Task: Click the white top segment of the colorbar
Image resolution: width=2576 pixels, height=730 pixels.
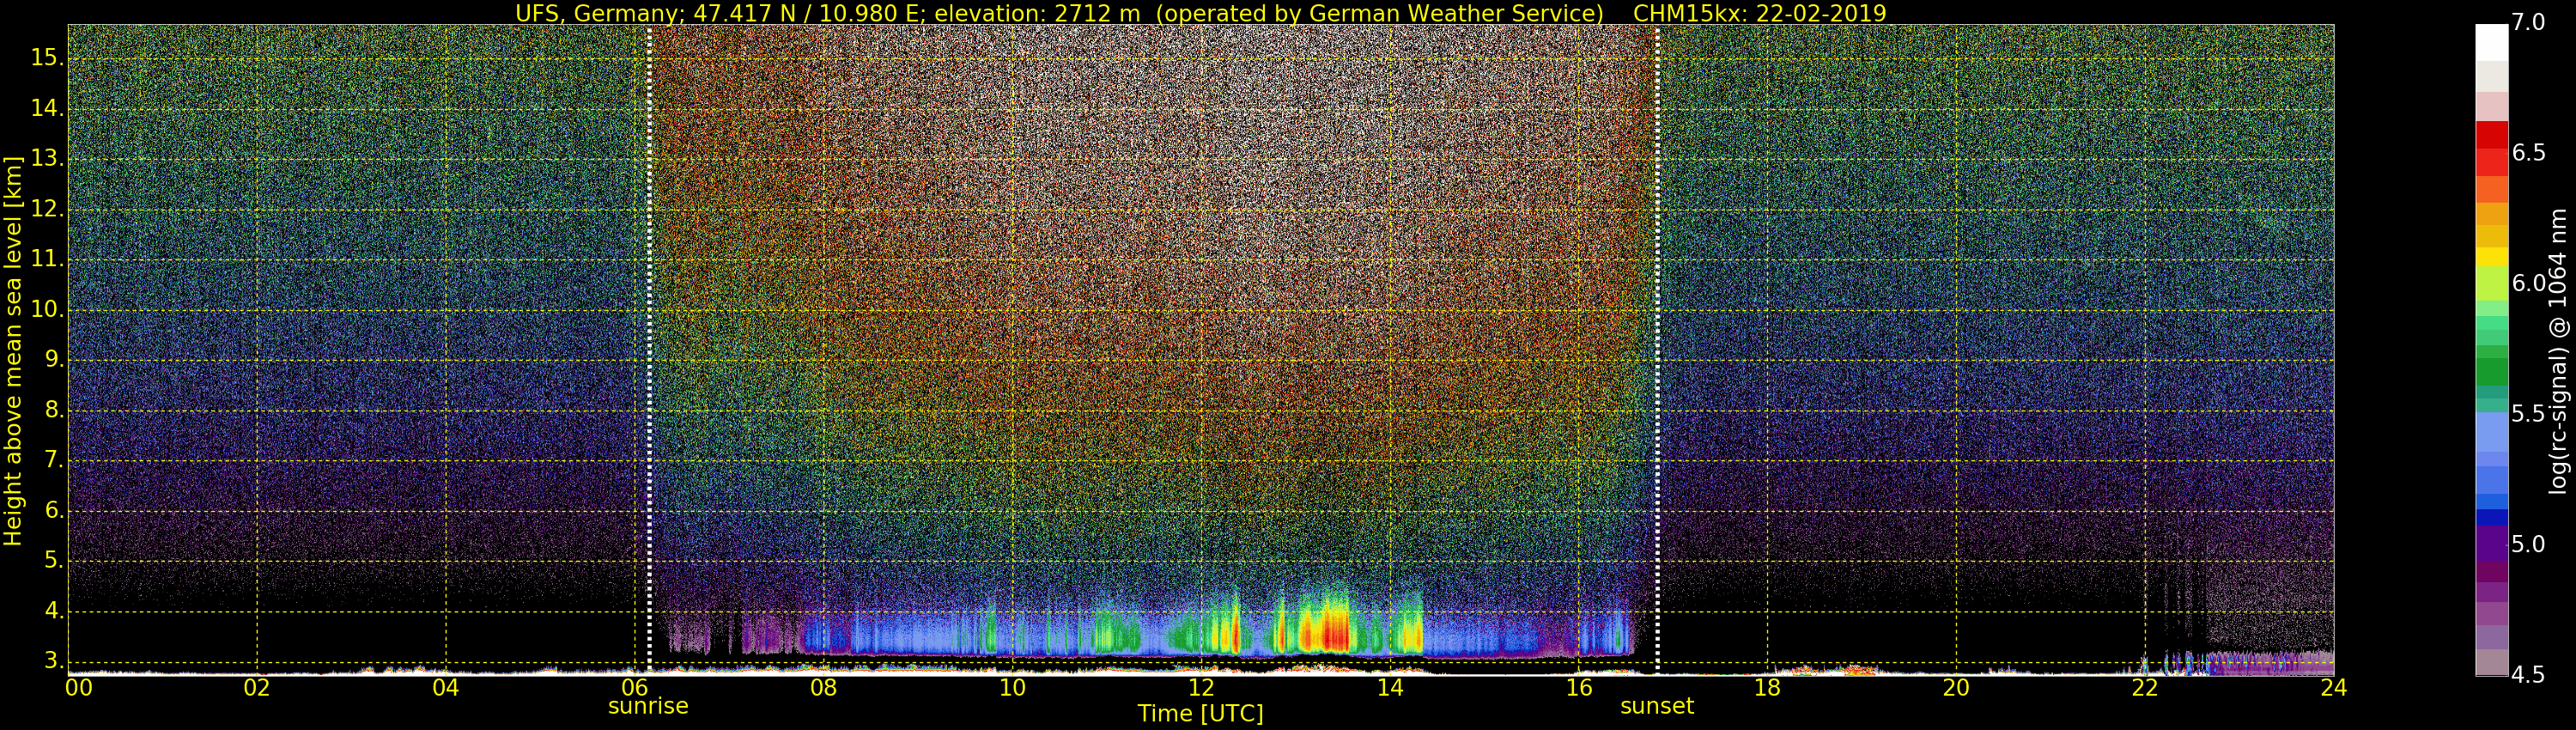Action: tap(2492, 43)
